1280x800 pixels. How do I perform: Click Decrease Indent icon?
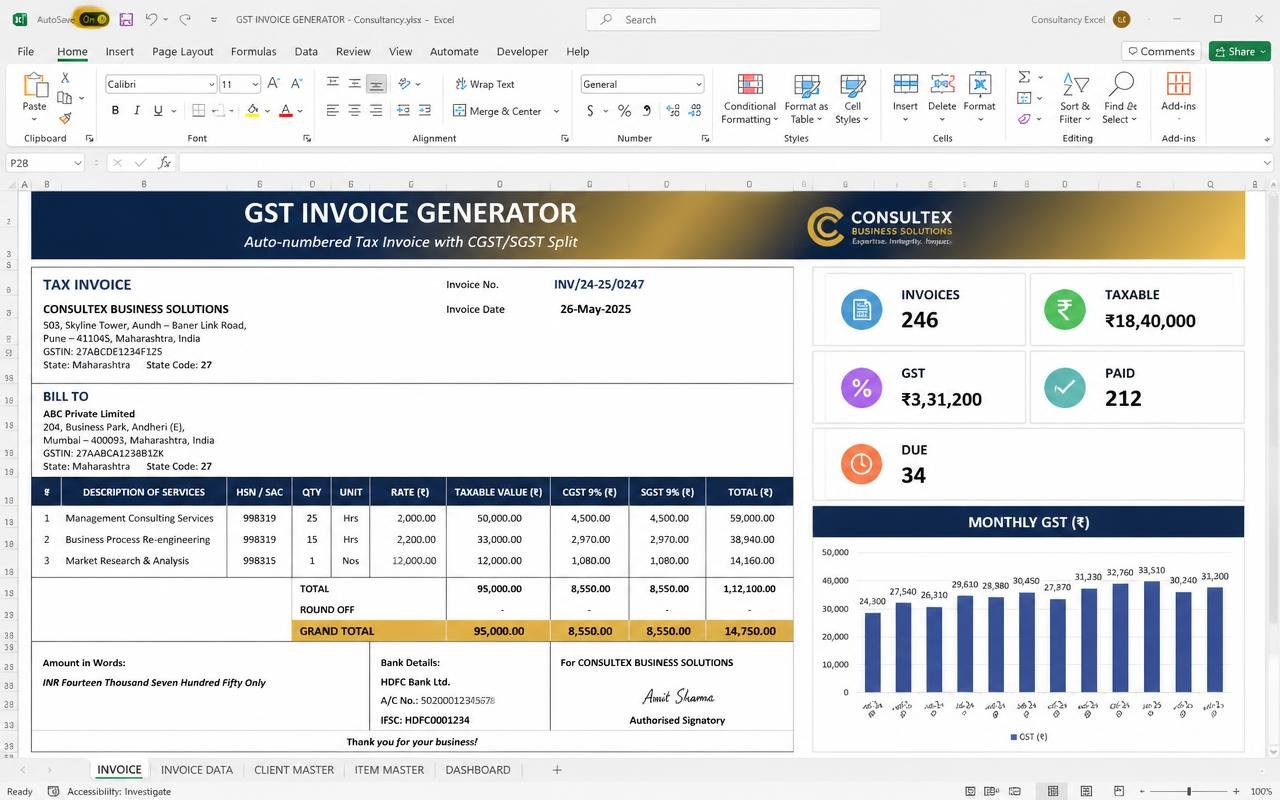[x=403, y=110]
